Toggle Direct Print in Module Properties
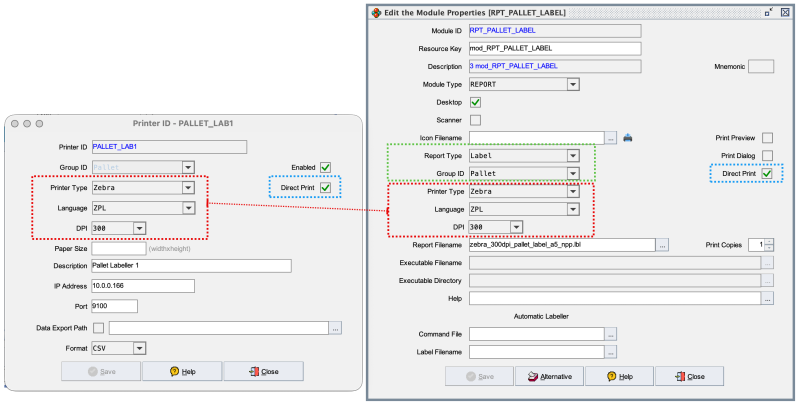Viewport: 800px width, 406px height. 767,173
